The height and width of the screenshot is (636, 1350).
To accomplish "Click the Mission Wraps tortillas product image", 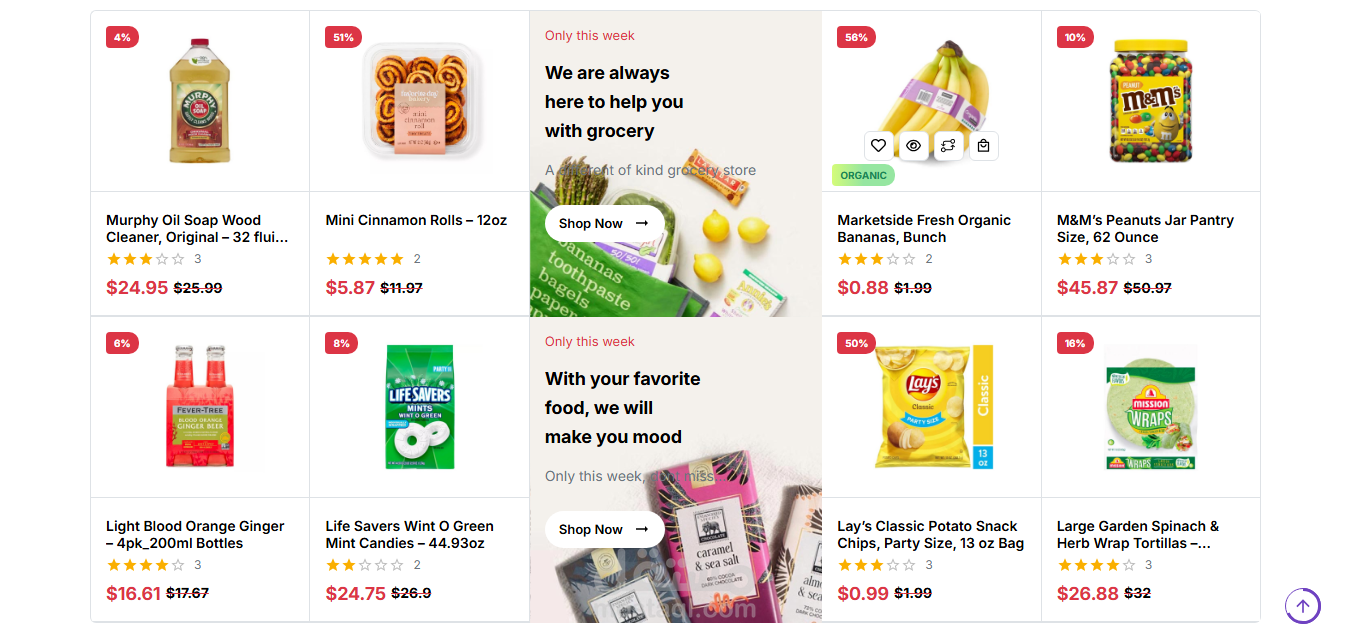I will (x=1151, y=407).
